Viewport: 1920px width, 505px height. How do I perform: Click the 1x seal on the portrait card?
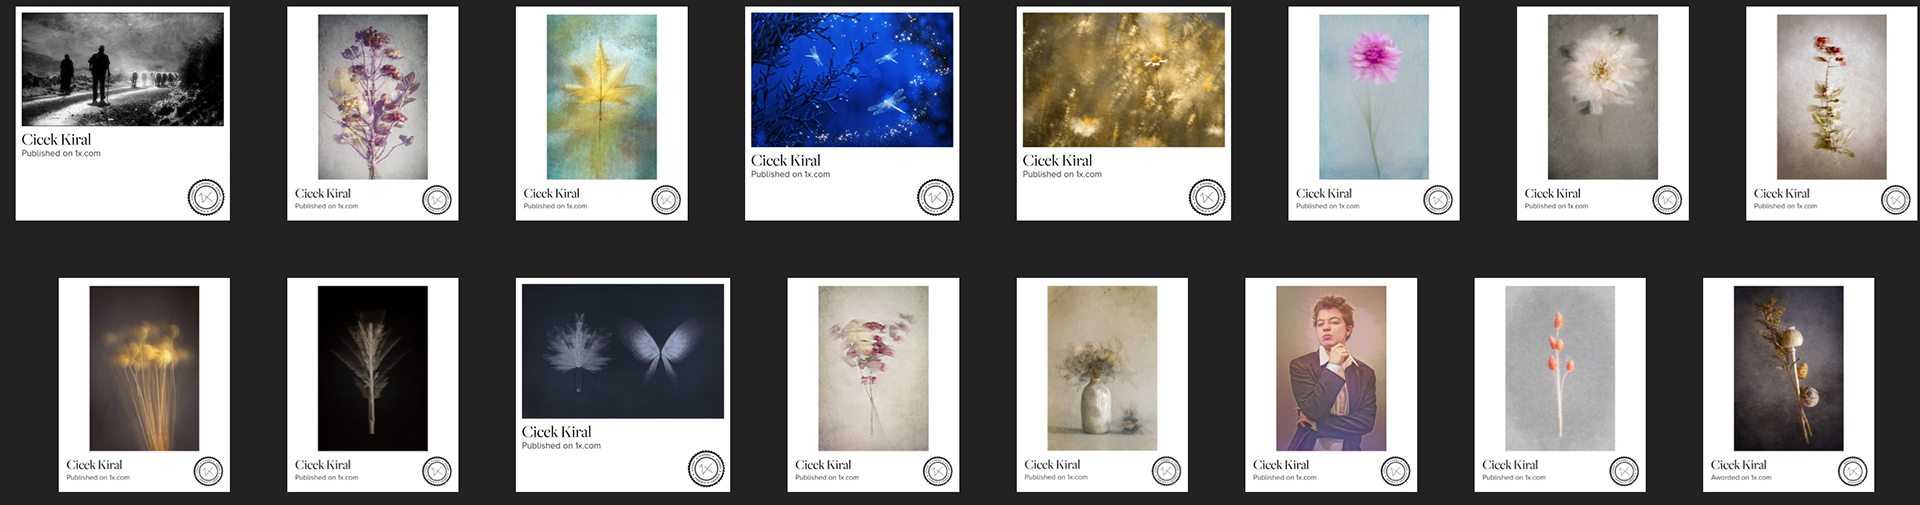pyautogui.click(x=1395, y=471)
